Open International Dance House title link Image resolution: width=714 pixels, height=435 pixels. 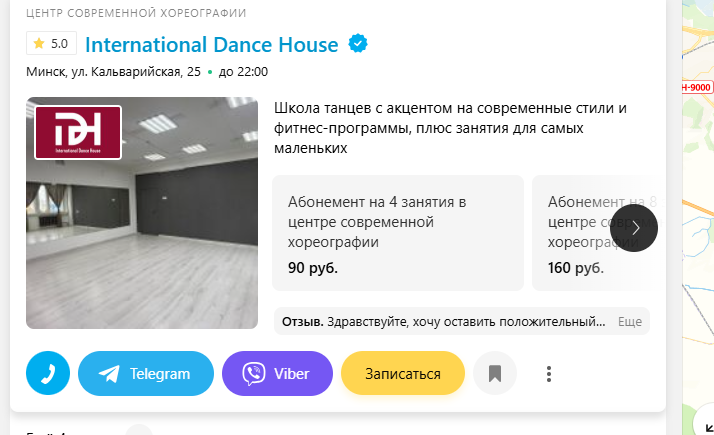coord(212,45)
